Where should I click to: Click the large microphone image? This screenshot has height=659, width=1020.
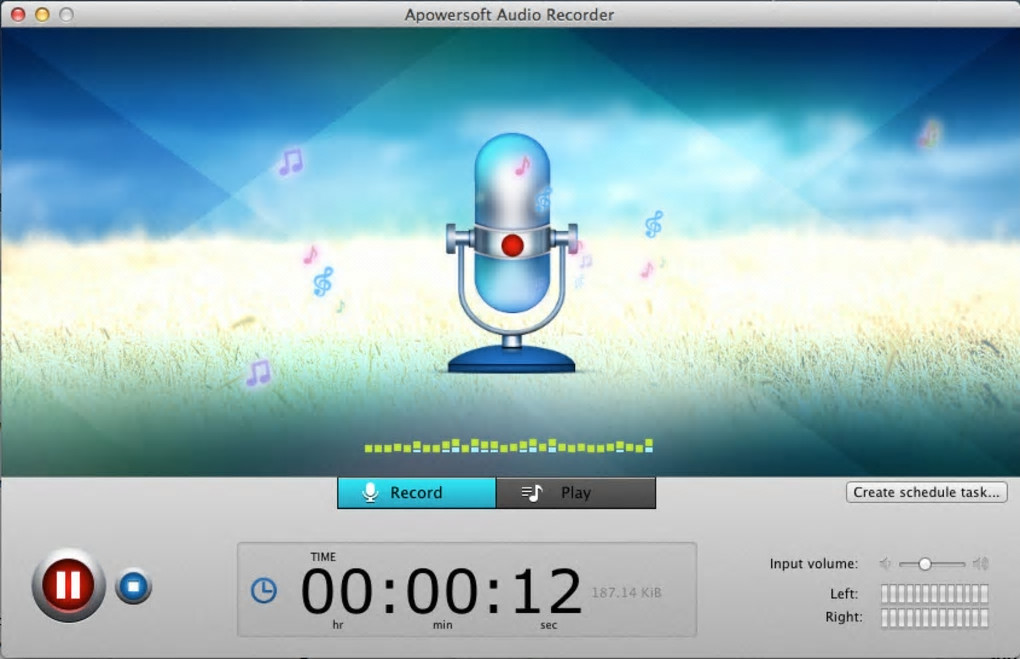pyautogui.click(x=511, y=254)
